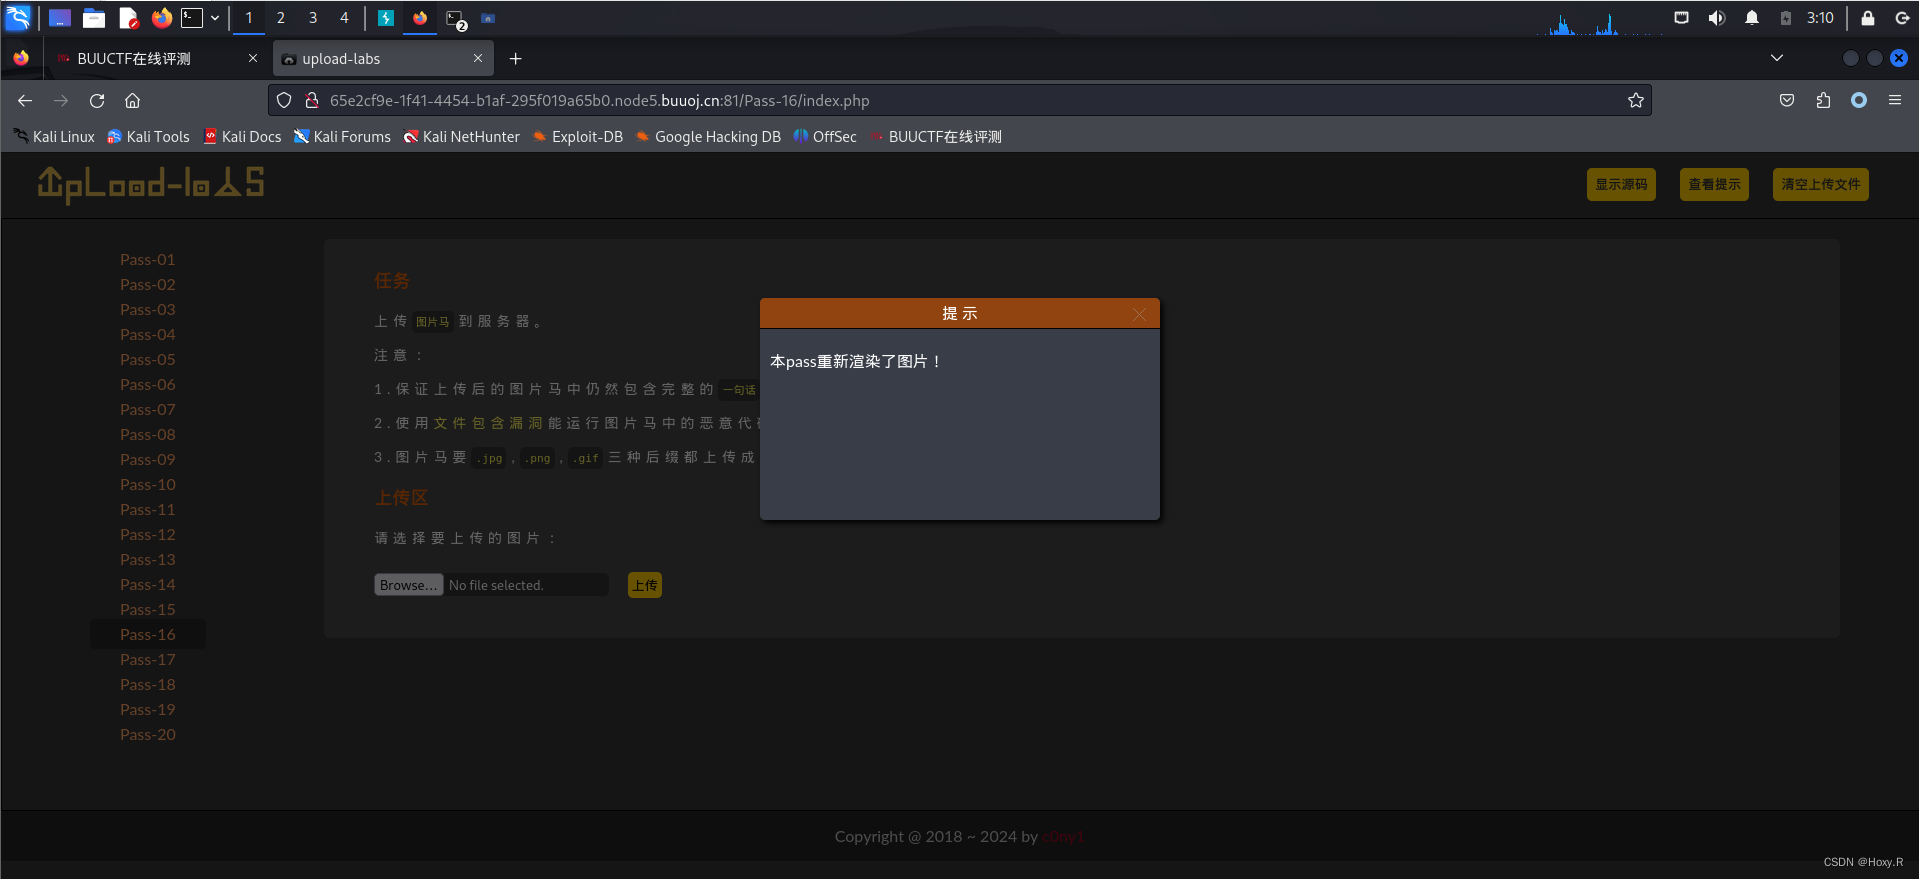Open the Firefox hamburger menu
This screenshot has width=1919, height=879.
[x=1895, y=100]
